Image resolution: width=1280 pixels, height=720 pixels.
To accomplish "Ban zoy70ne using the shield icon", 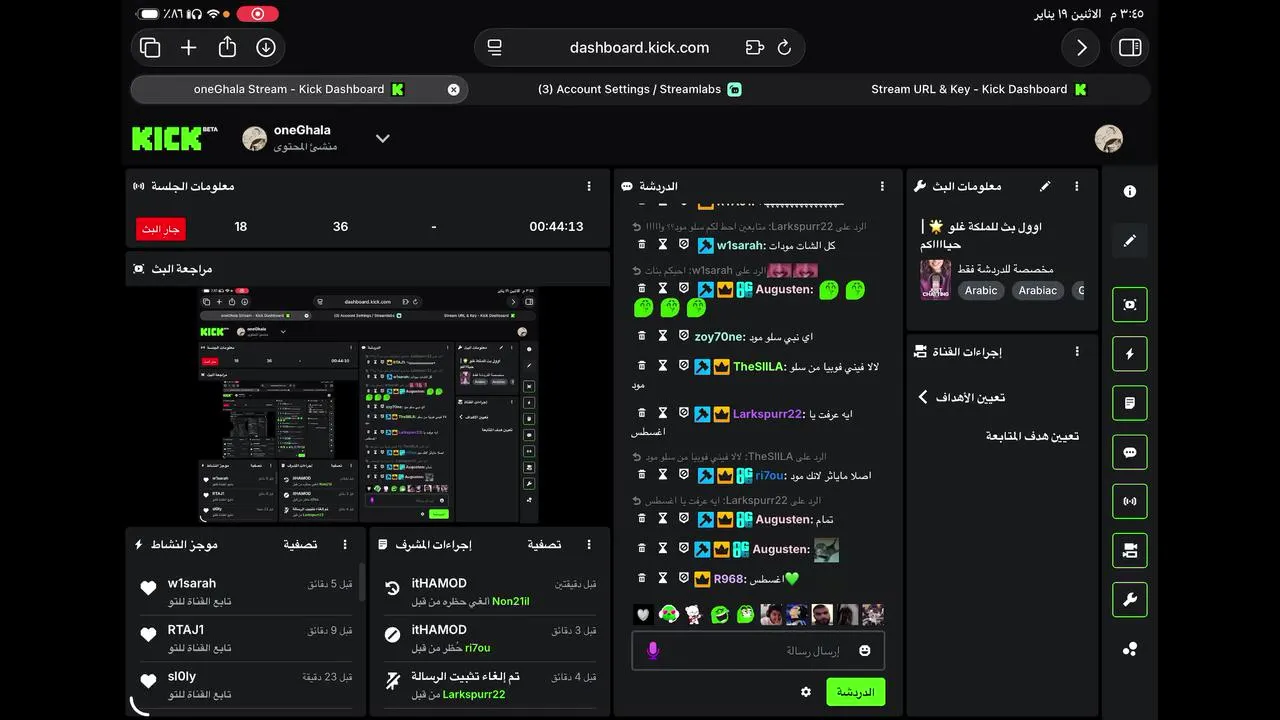I will [x=684, y=336].
